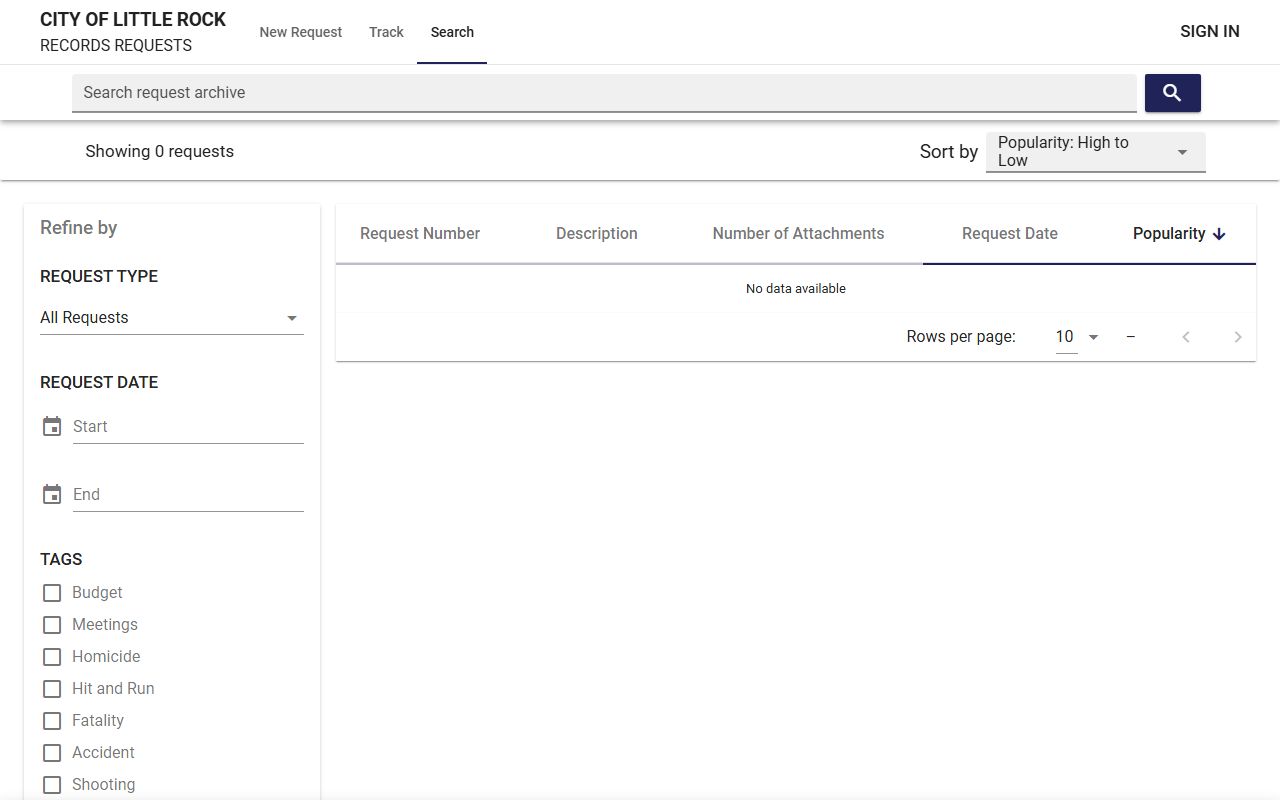Click the Start date input field
The width and height of the screenshot is (1280, 800).
coord(188,427)
